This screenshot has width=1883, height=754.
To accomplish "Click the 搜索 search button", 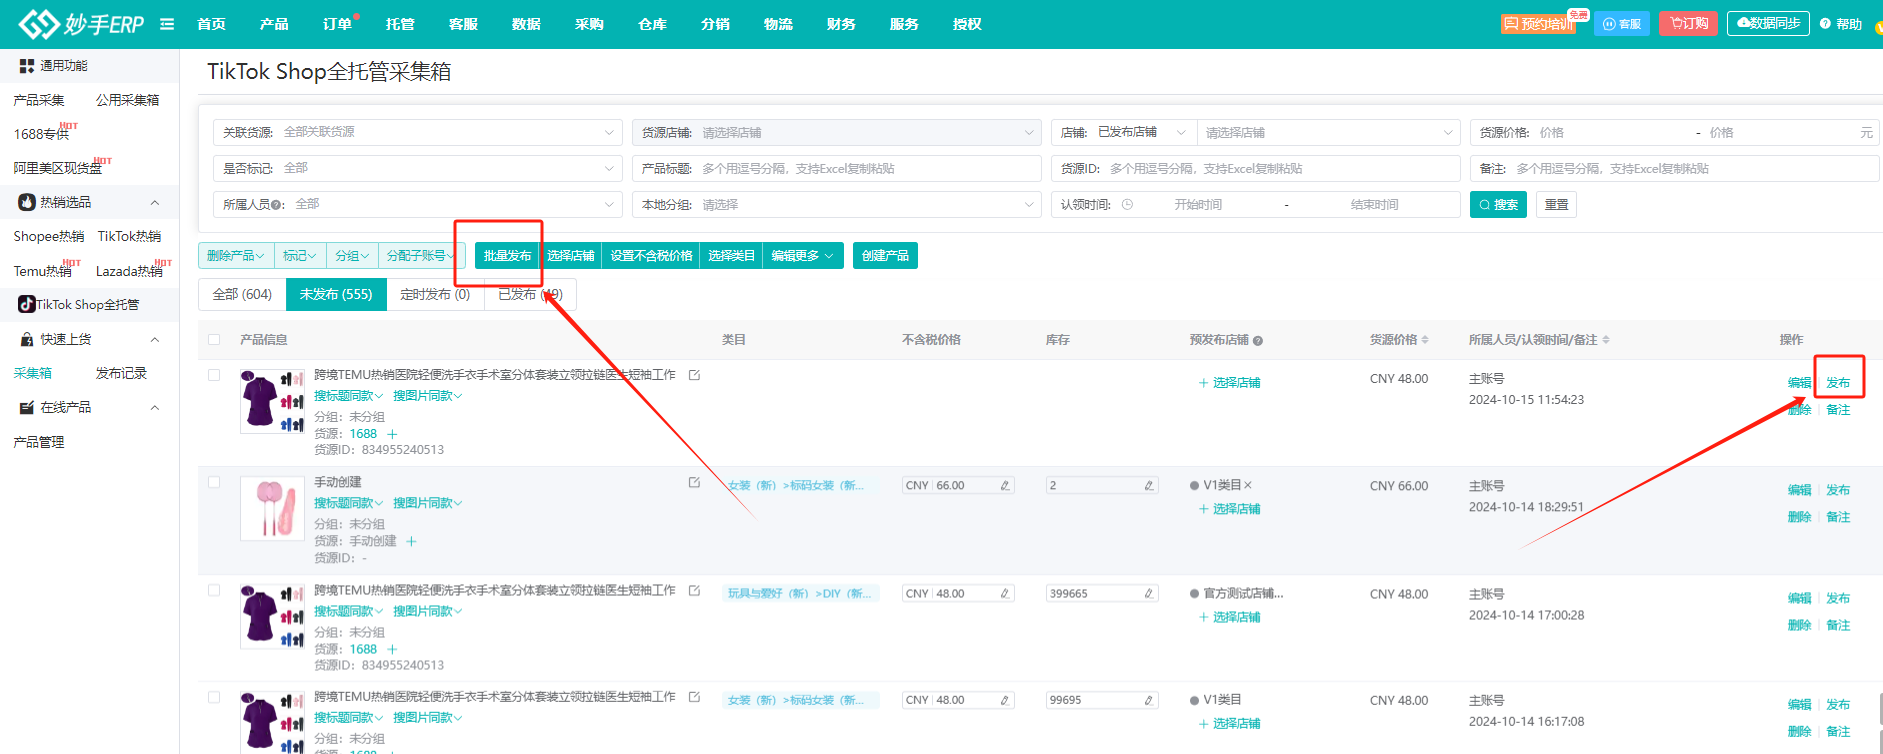I will tap(1497, 205).
